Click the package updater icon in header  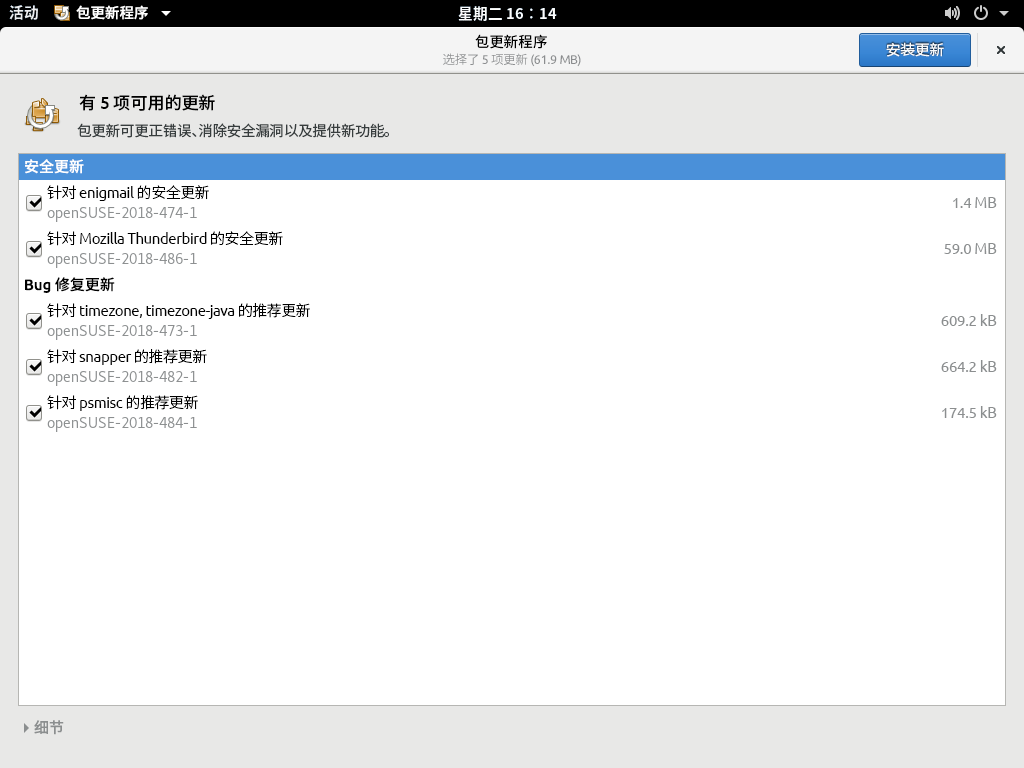(x=42, y=114)
